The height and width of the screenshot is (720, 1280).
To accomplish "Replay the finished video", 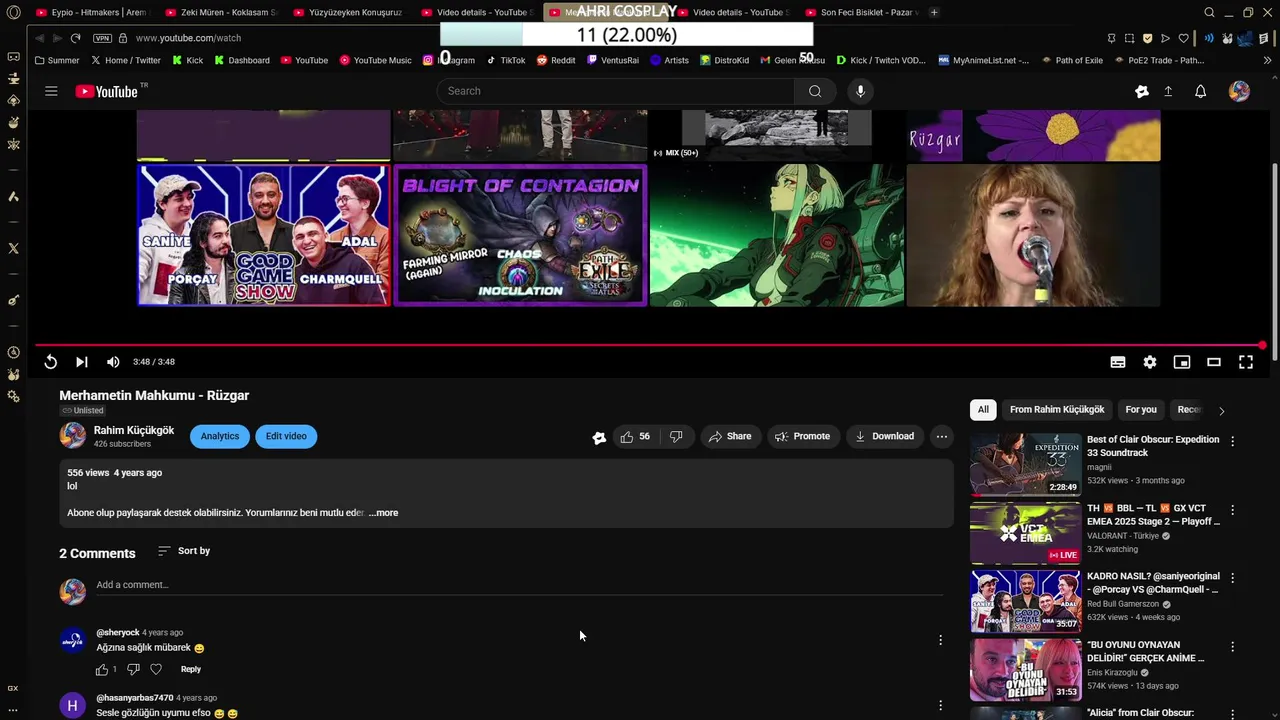I will coord(50,362).
